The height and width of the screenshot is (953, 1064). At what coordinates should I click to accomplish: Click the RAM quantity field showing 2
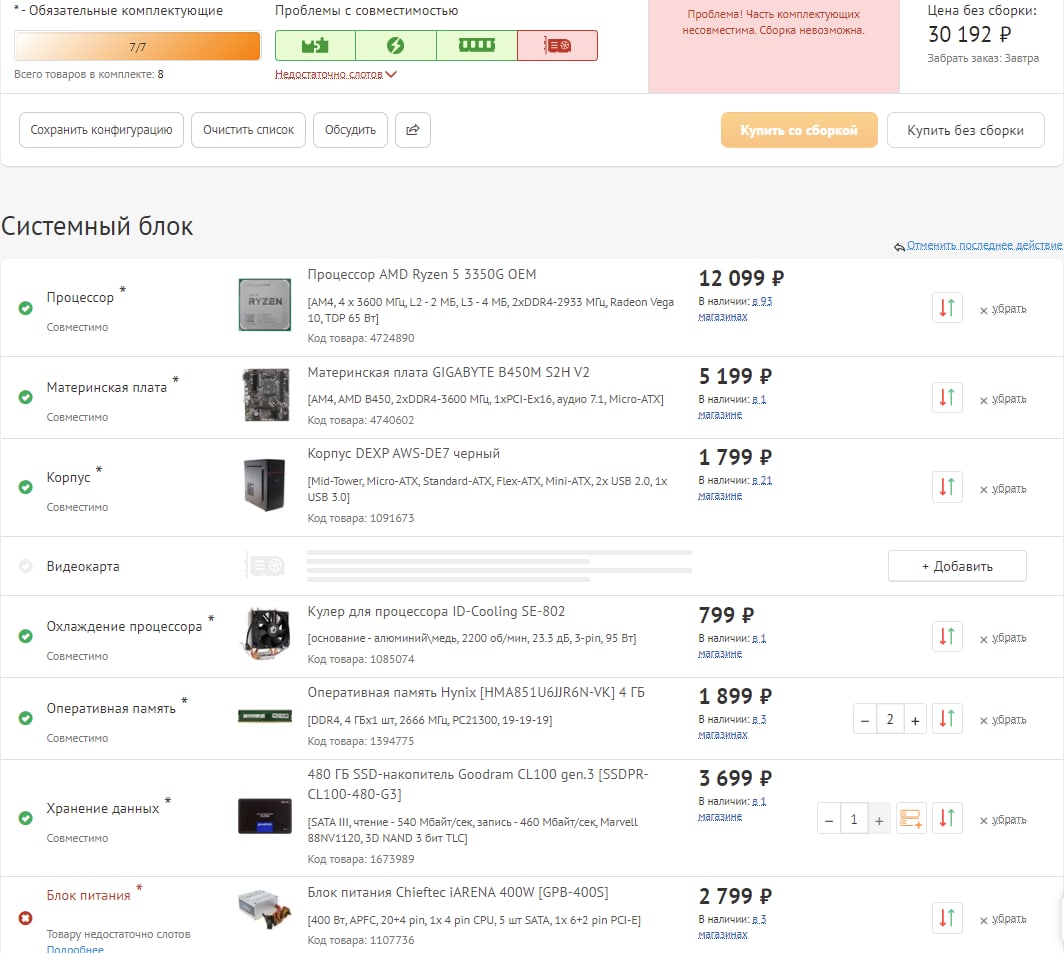(890, 720)
